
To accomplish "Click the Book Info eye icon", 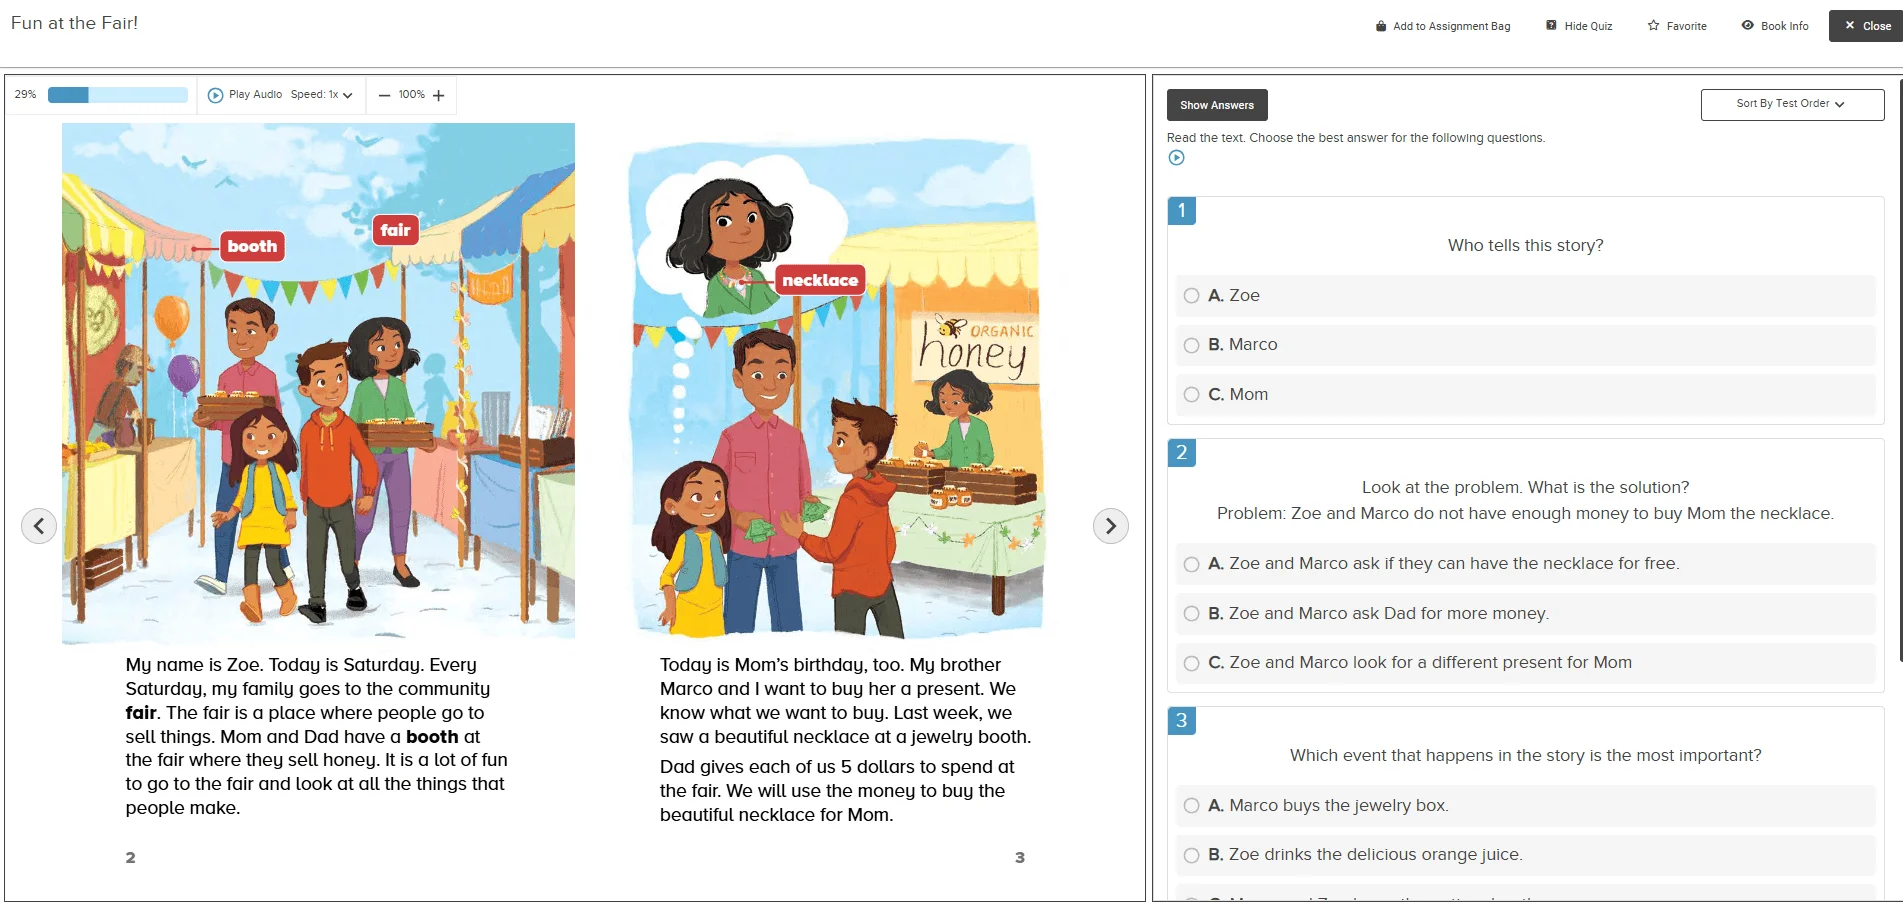I will (x=1747, y=26).
